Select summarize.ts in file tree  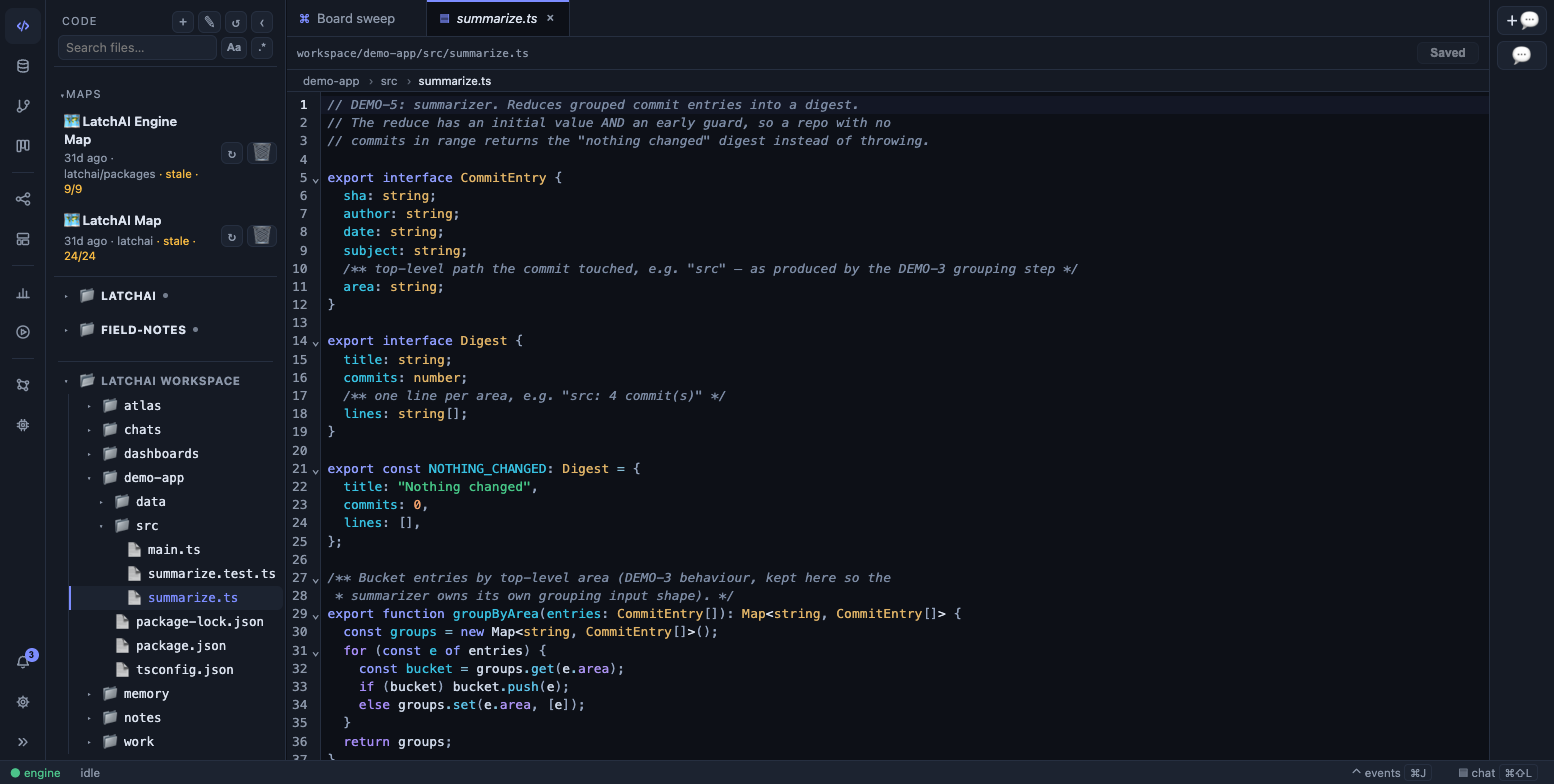pyautogui.click(x=176, y=597)
